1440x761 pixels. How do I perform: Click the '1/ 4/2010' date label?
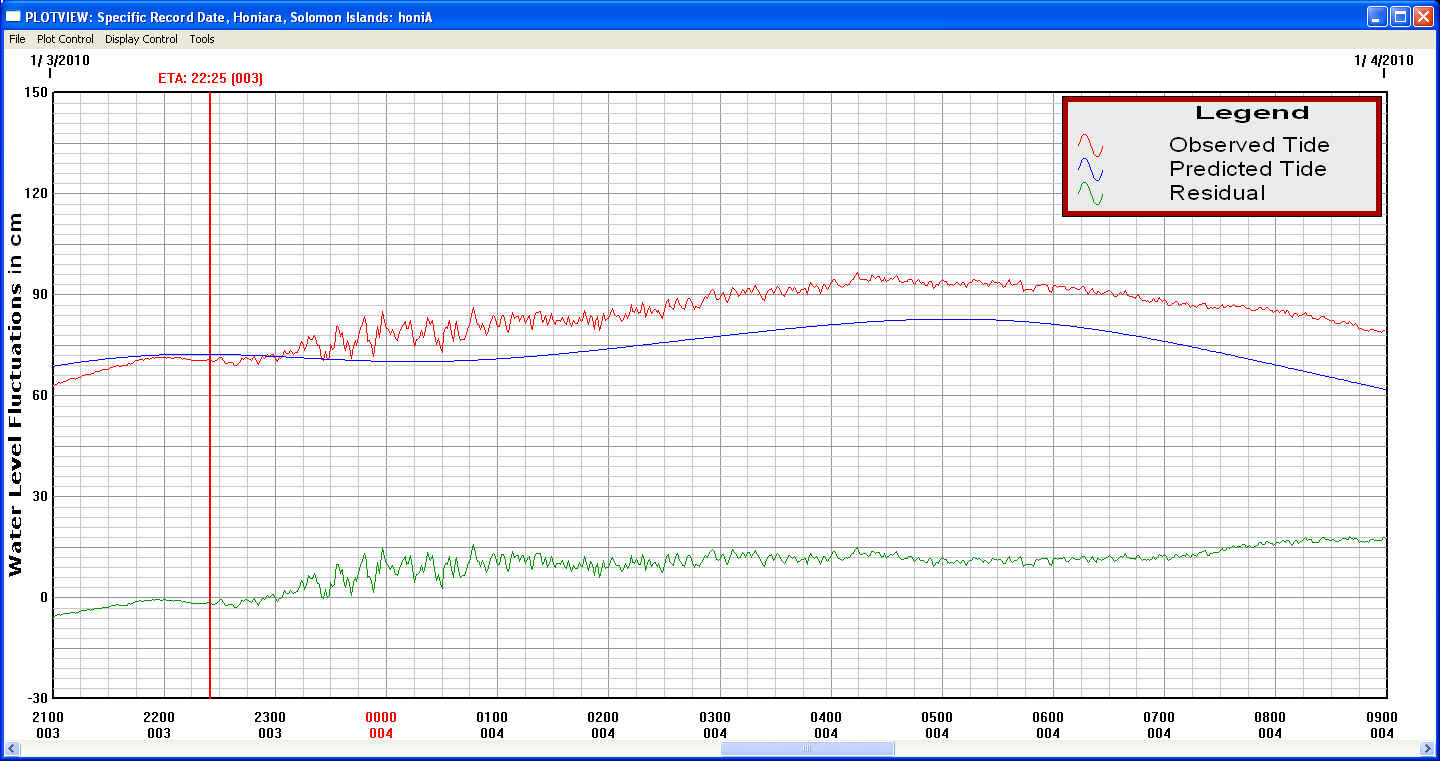tap(1384, 60)
